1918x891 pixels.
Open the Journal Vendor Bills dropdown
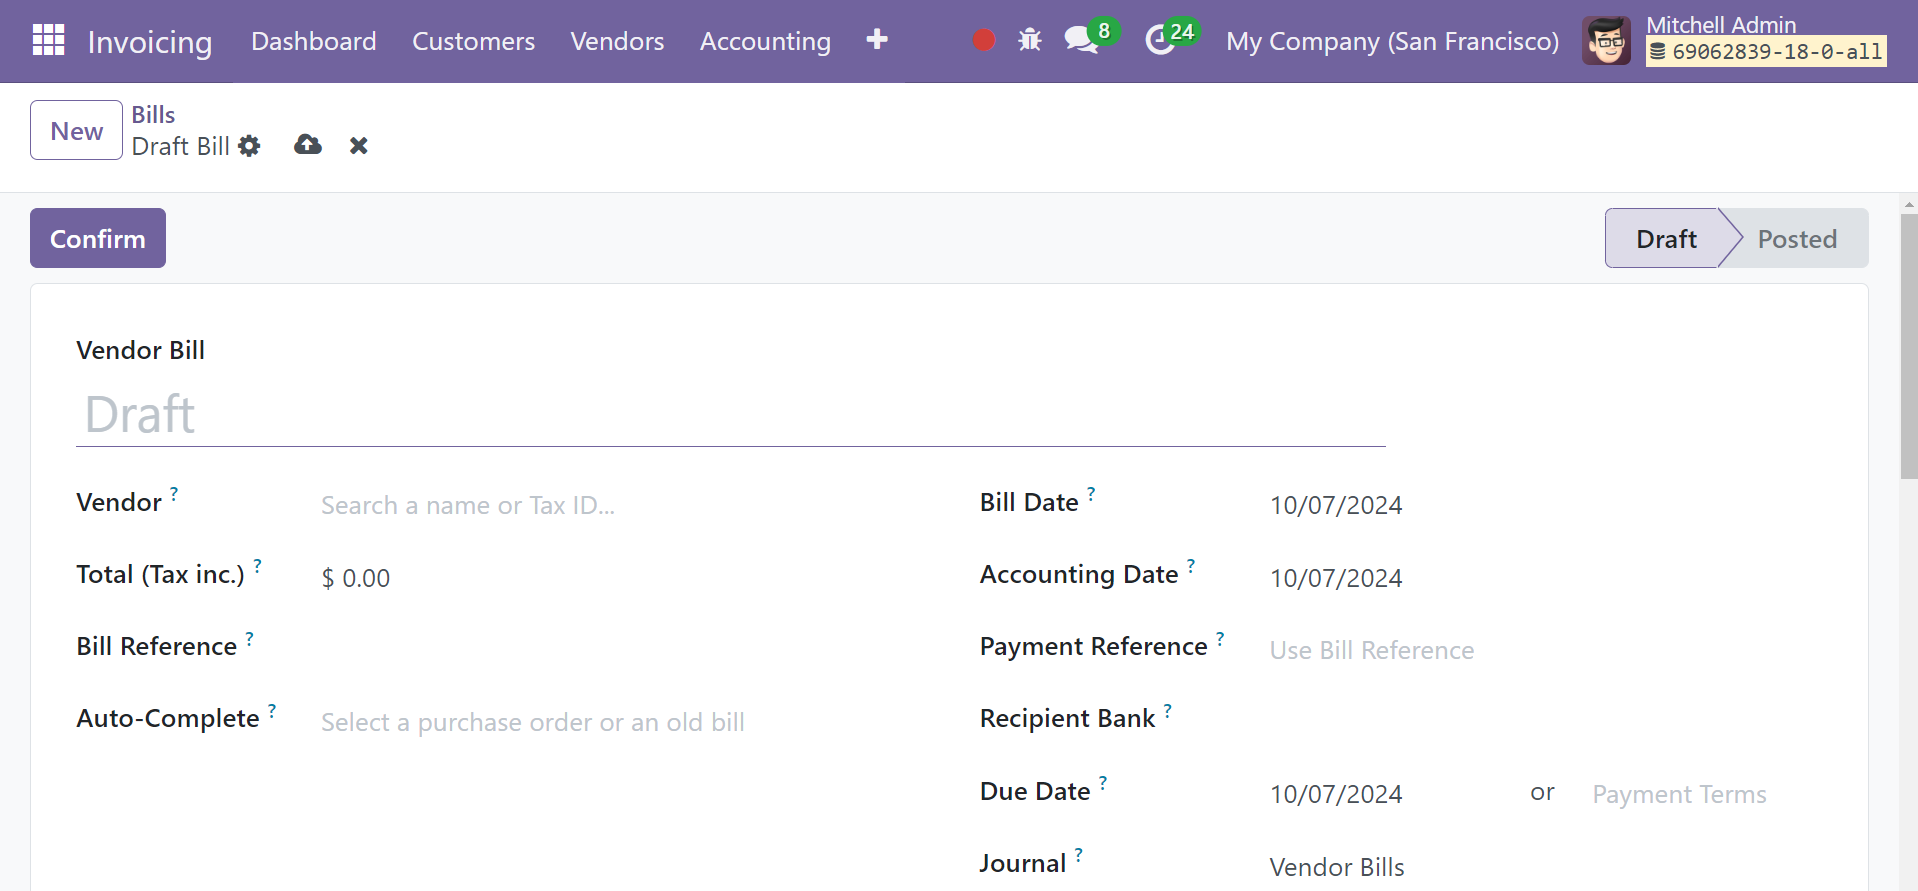click(1546, 867)
